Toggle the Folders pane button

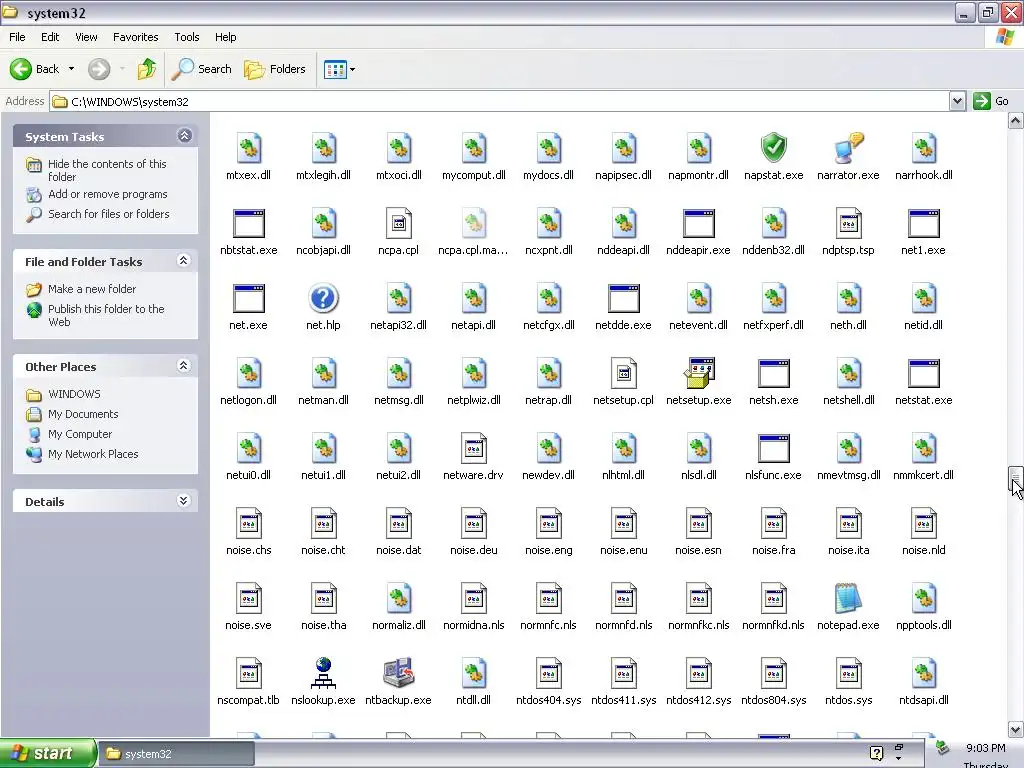point(274,69)
